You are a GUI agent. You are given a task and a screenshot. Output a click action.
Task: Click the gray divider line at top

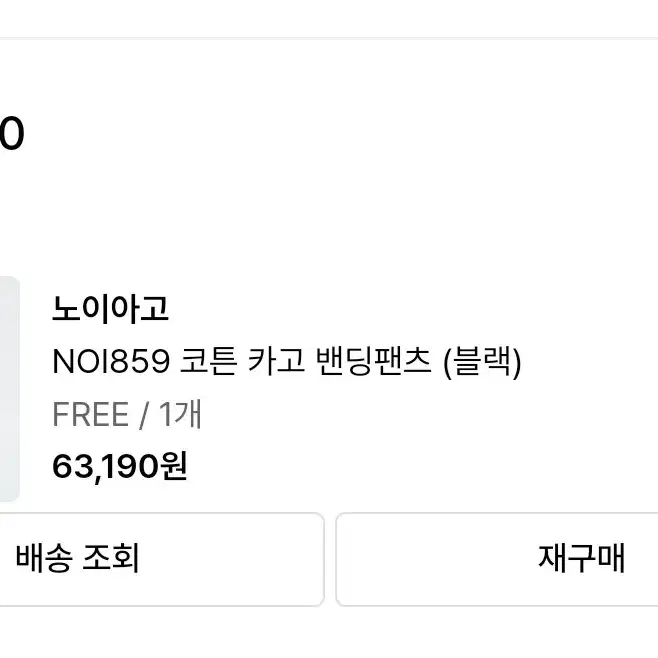329,39
